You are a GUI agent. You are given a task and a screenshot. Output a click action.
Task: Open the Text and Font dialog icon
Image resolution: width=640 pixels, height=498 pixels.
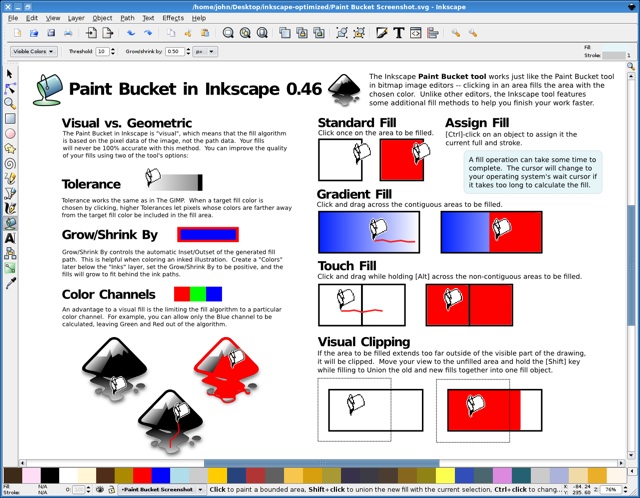click(399, 33)
